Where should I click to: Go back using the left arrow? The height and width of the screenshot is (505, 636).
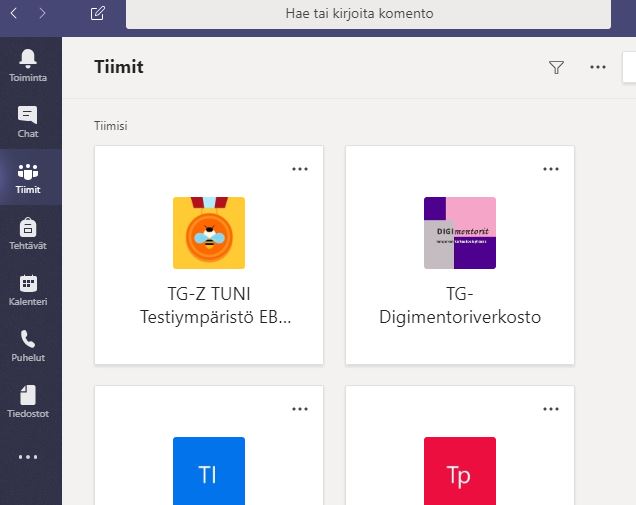[15, 14]
